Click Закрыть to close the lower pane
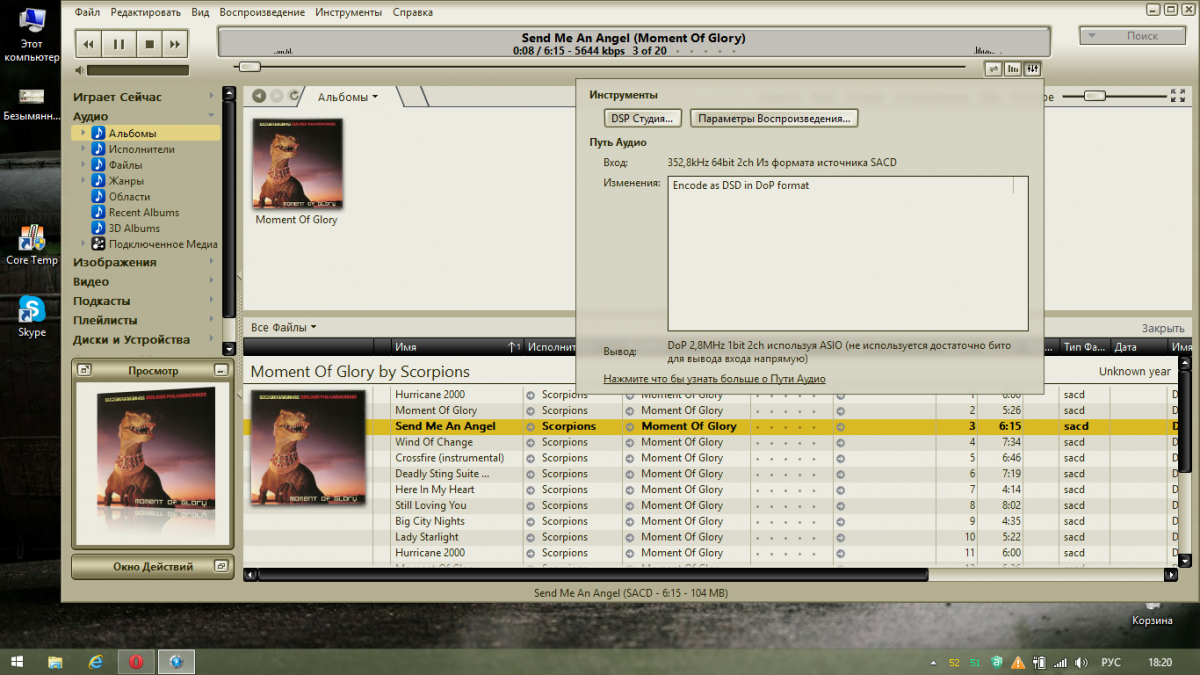The image size is (1200, 675). tap(1163, 328)
